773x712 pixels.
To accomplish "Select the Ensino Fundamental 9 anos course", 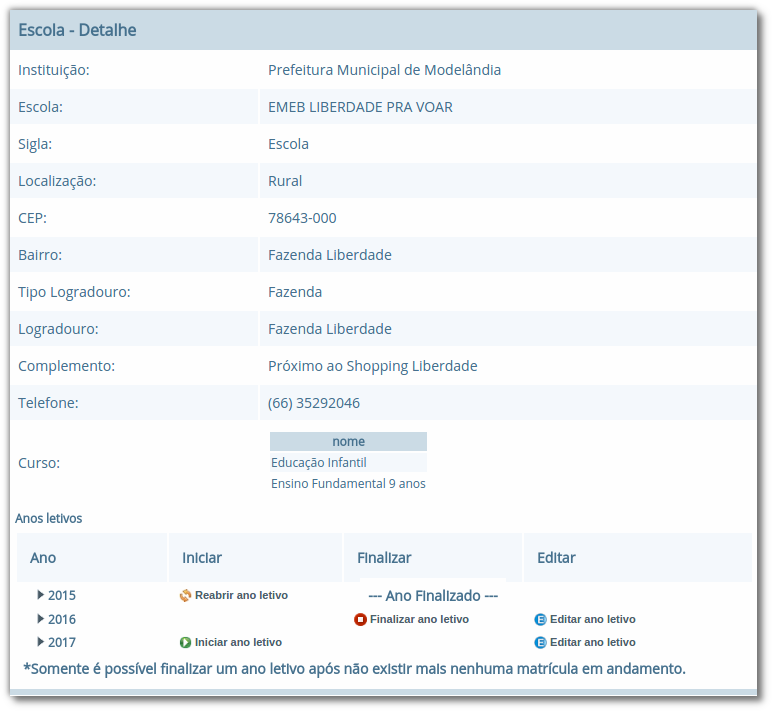I will 348,484.
